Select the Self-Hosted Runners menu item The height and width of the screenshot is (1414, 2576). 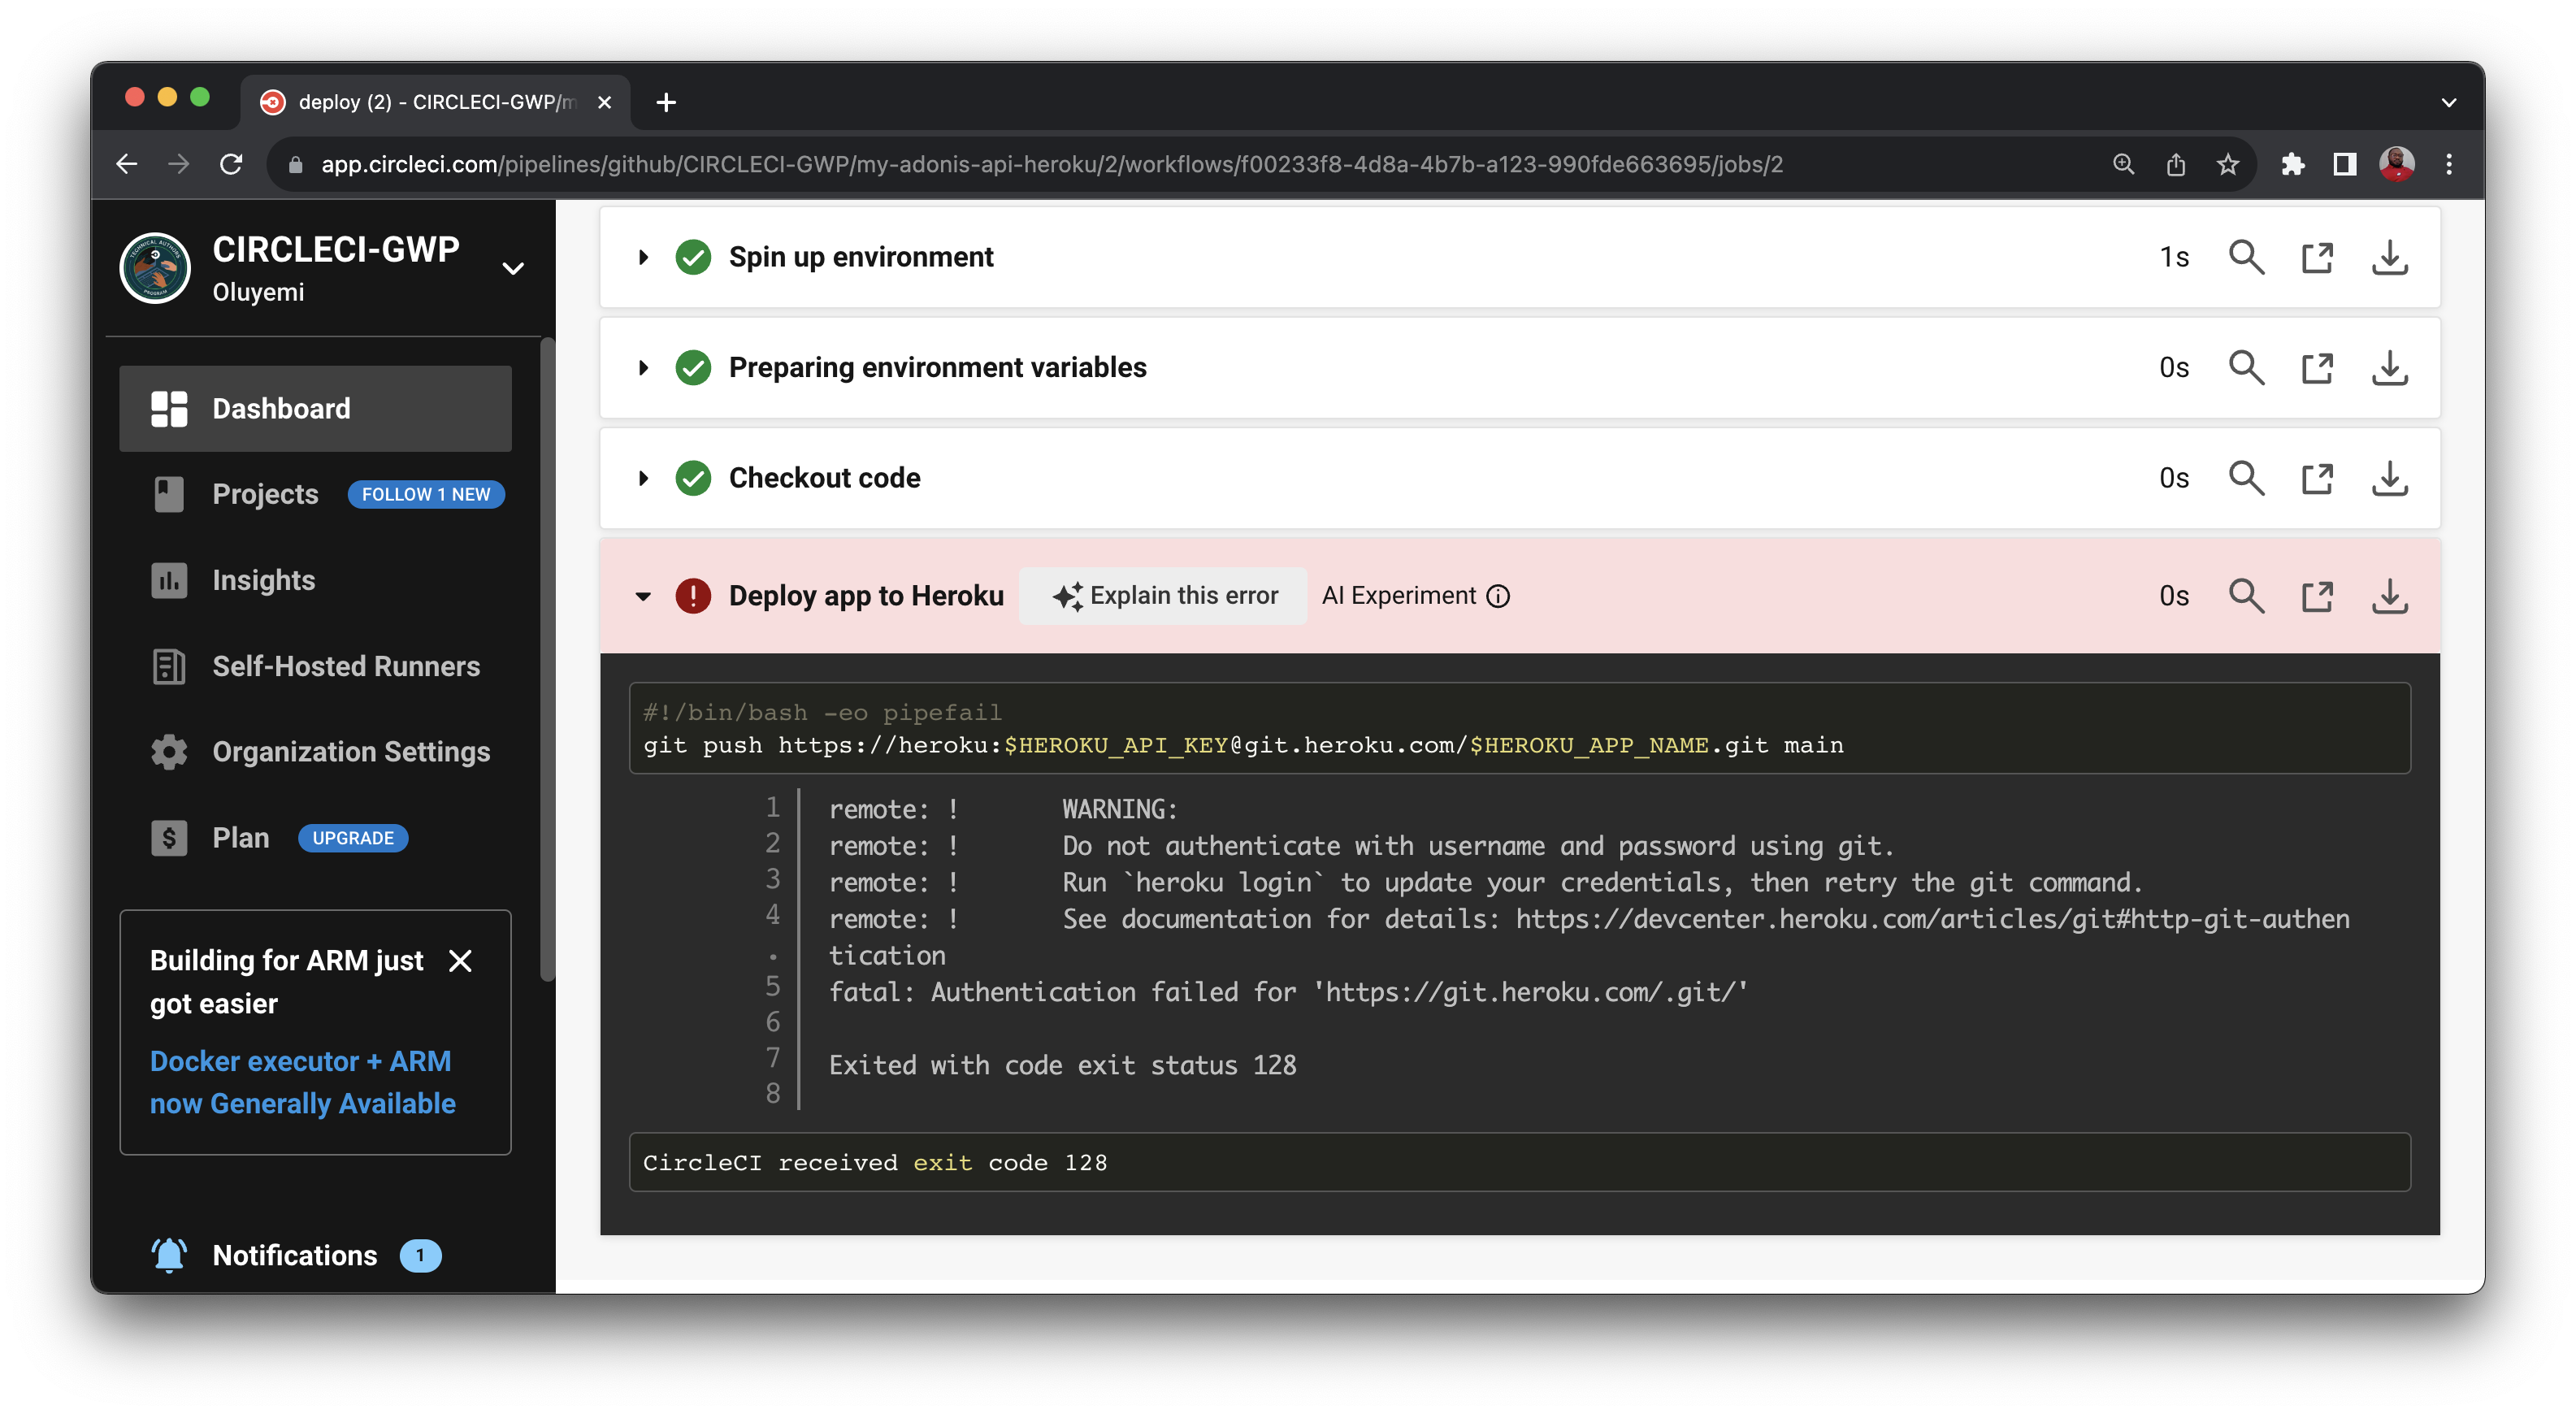(x=345, y=666)
